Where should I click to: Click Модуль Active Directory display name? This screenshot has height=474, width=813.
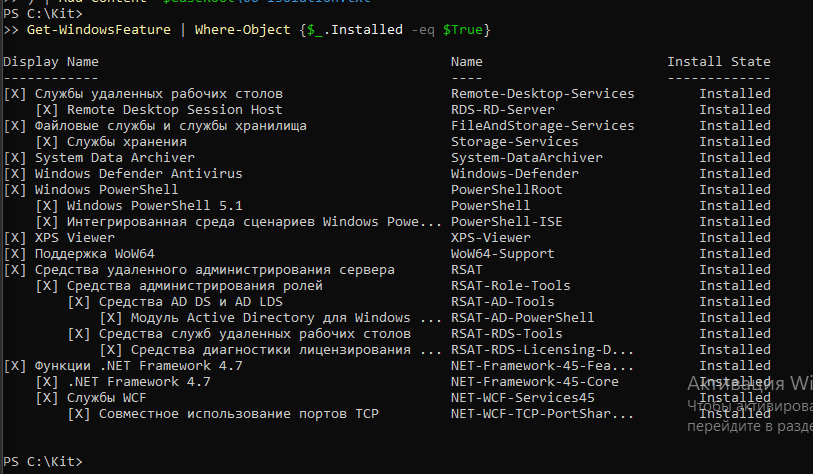pos(286,318)
